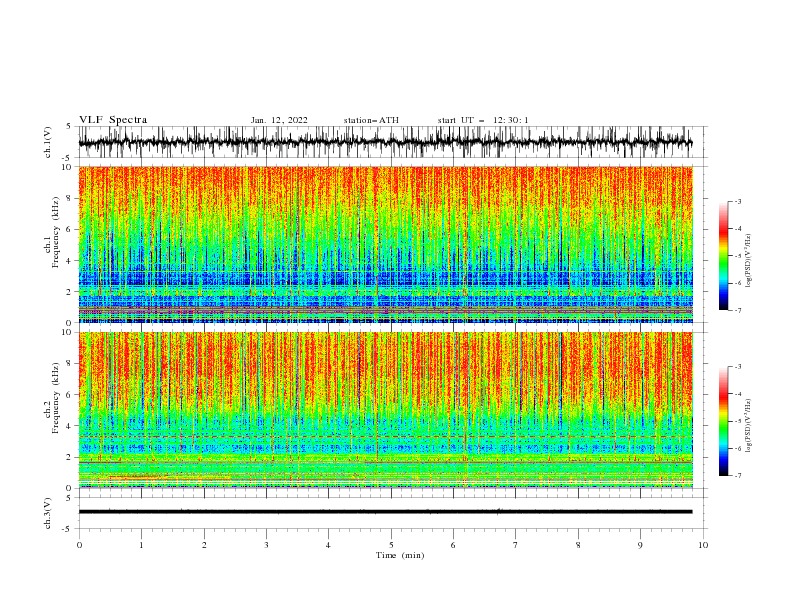Viewport: 792px width, 612px height.
Task: Click time axis tick label "3"
Action: click(x=266, y=545)
